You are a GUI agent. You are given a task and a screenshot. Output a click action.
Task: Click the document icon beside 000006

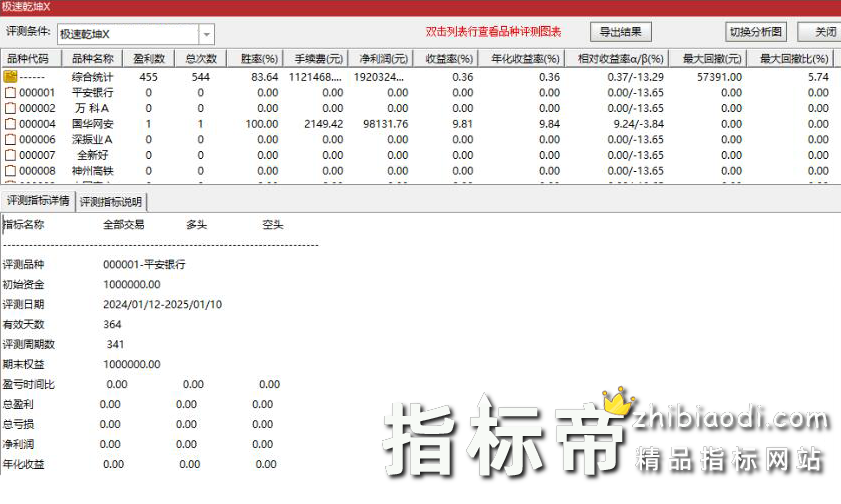point(10,139)
